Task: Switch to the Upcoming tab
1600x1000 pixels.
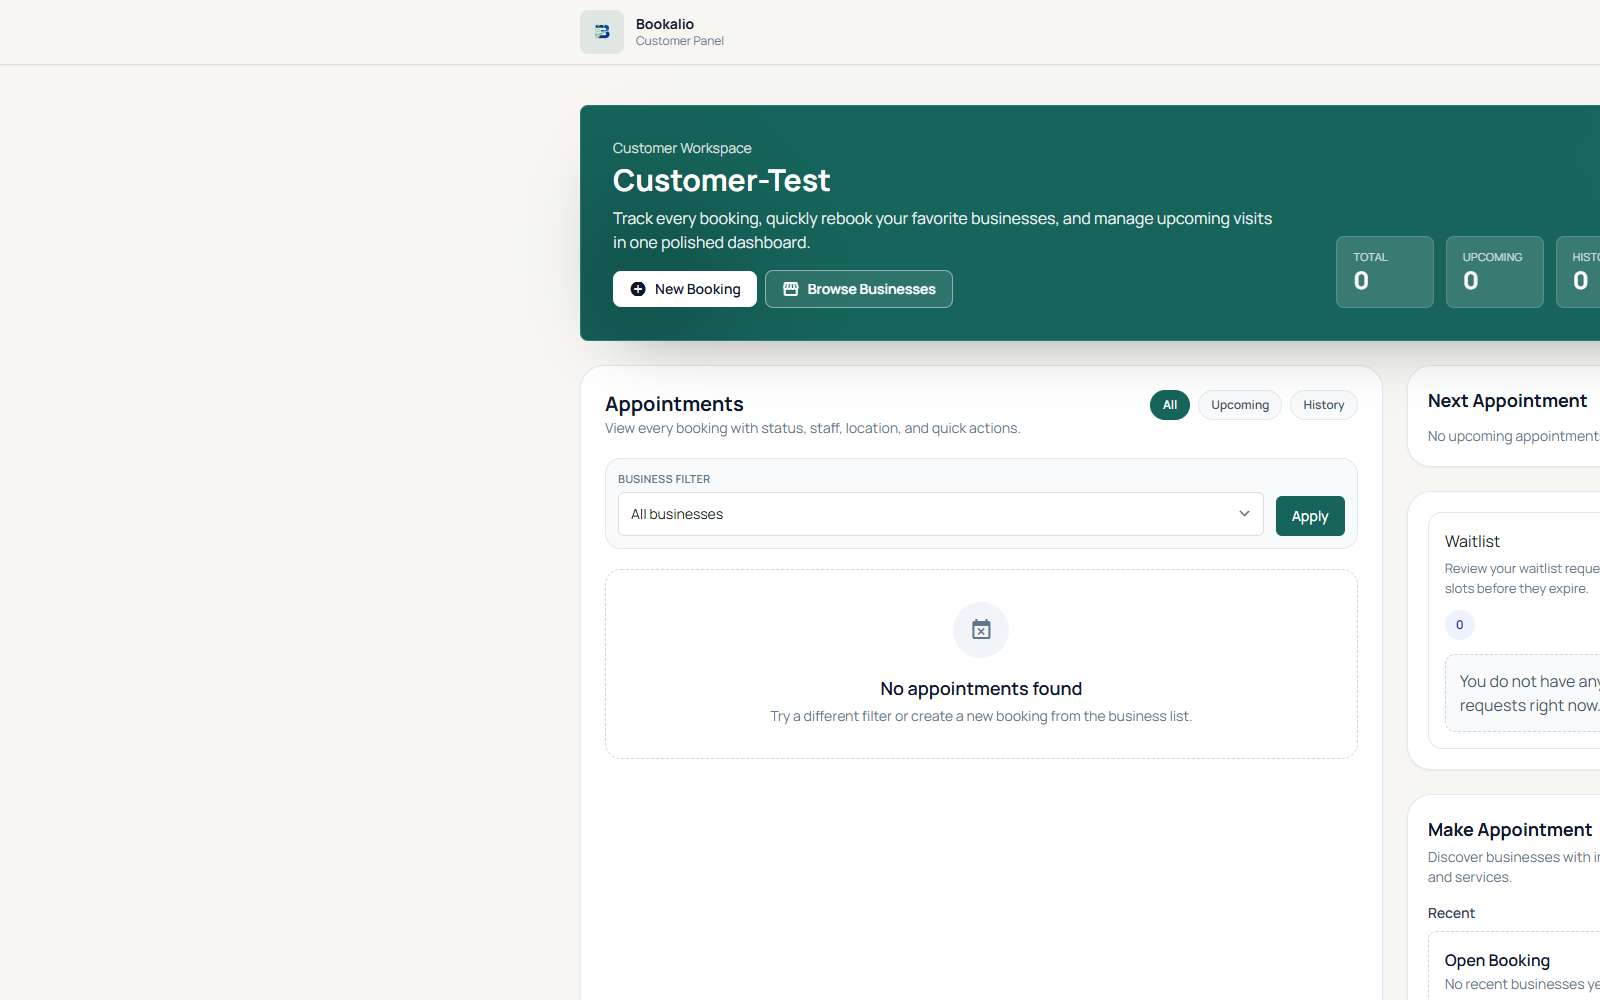Action: pyautogui.click(x=1240, y=405)
